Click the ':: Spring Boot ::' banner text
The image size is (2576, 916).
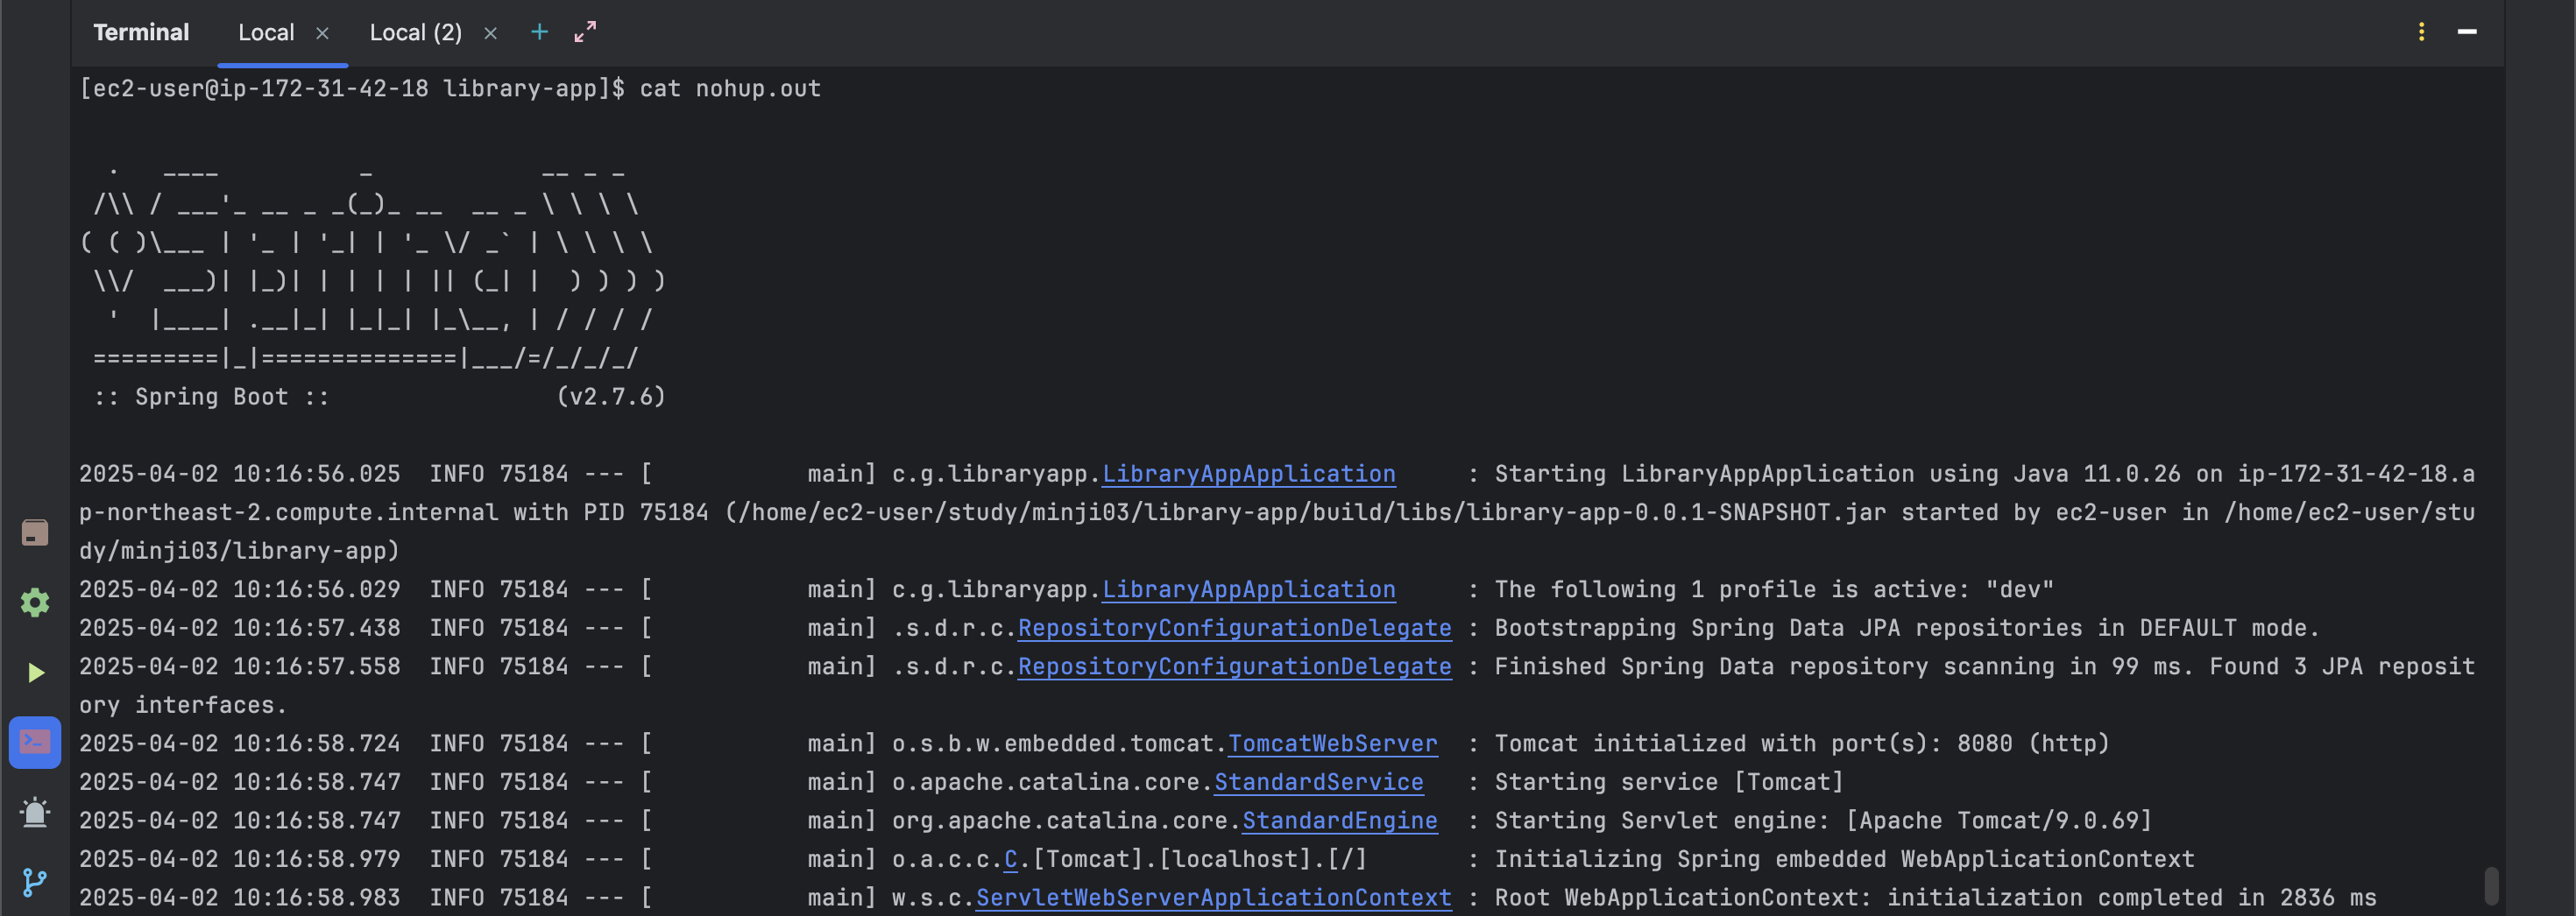pyautogui.click(x=211, y=397)
